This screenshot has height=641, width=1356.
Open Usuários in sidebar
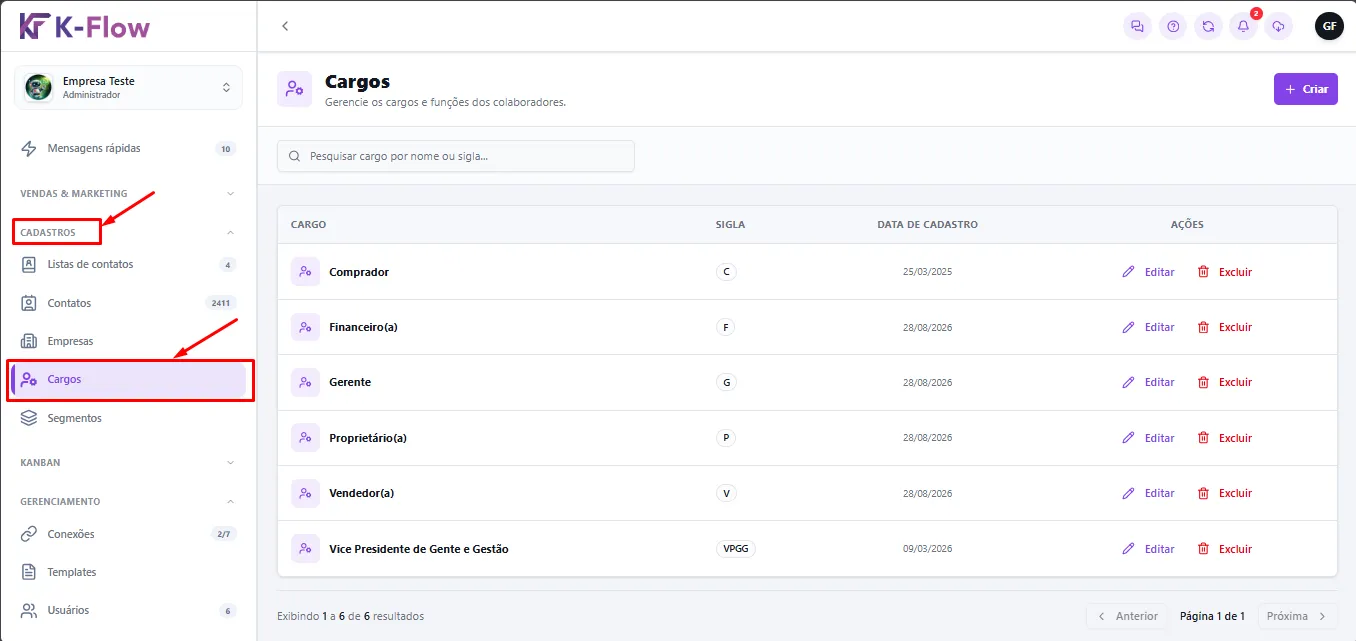[128, 610]
